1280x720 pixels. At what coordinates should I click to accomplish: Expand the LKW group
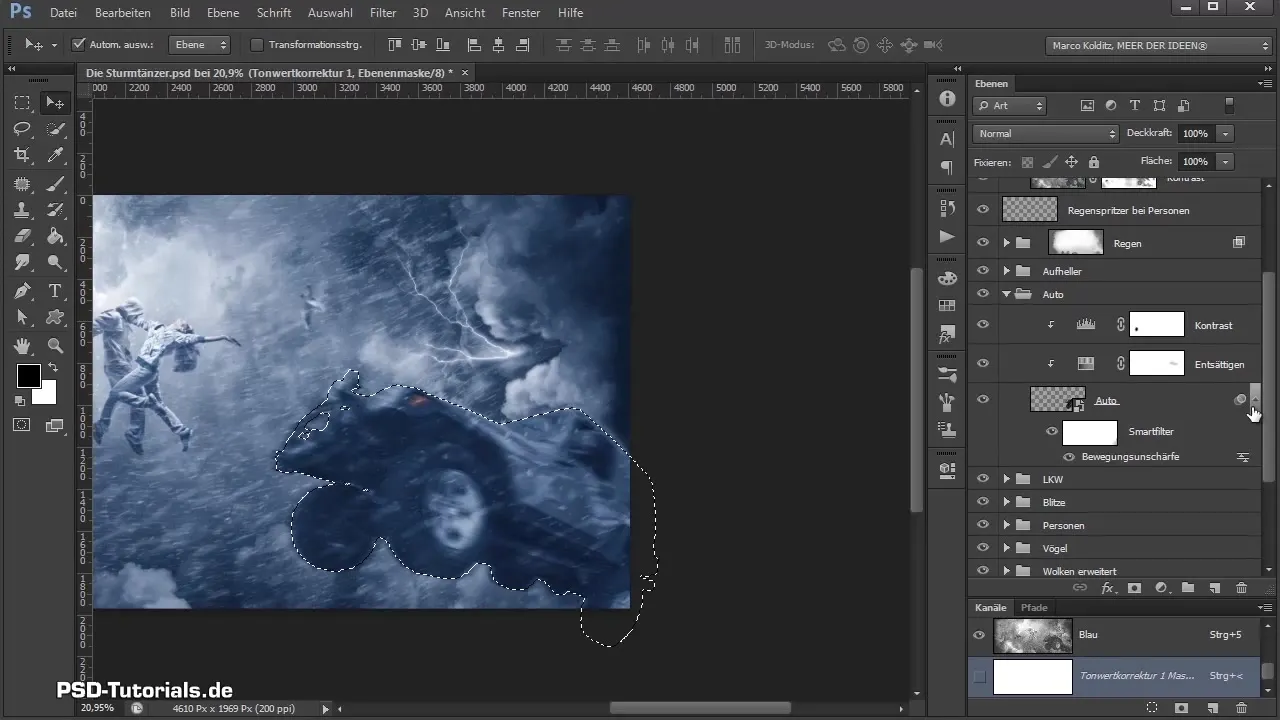click(x=1007, y=479)
